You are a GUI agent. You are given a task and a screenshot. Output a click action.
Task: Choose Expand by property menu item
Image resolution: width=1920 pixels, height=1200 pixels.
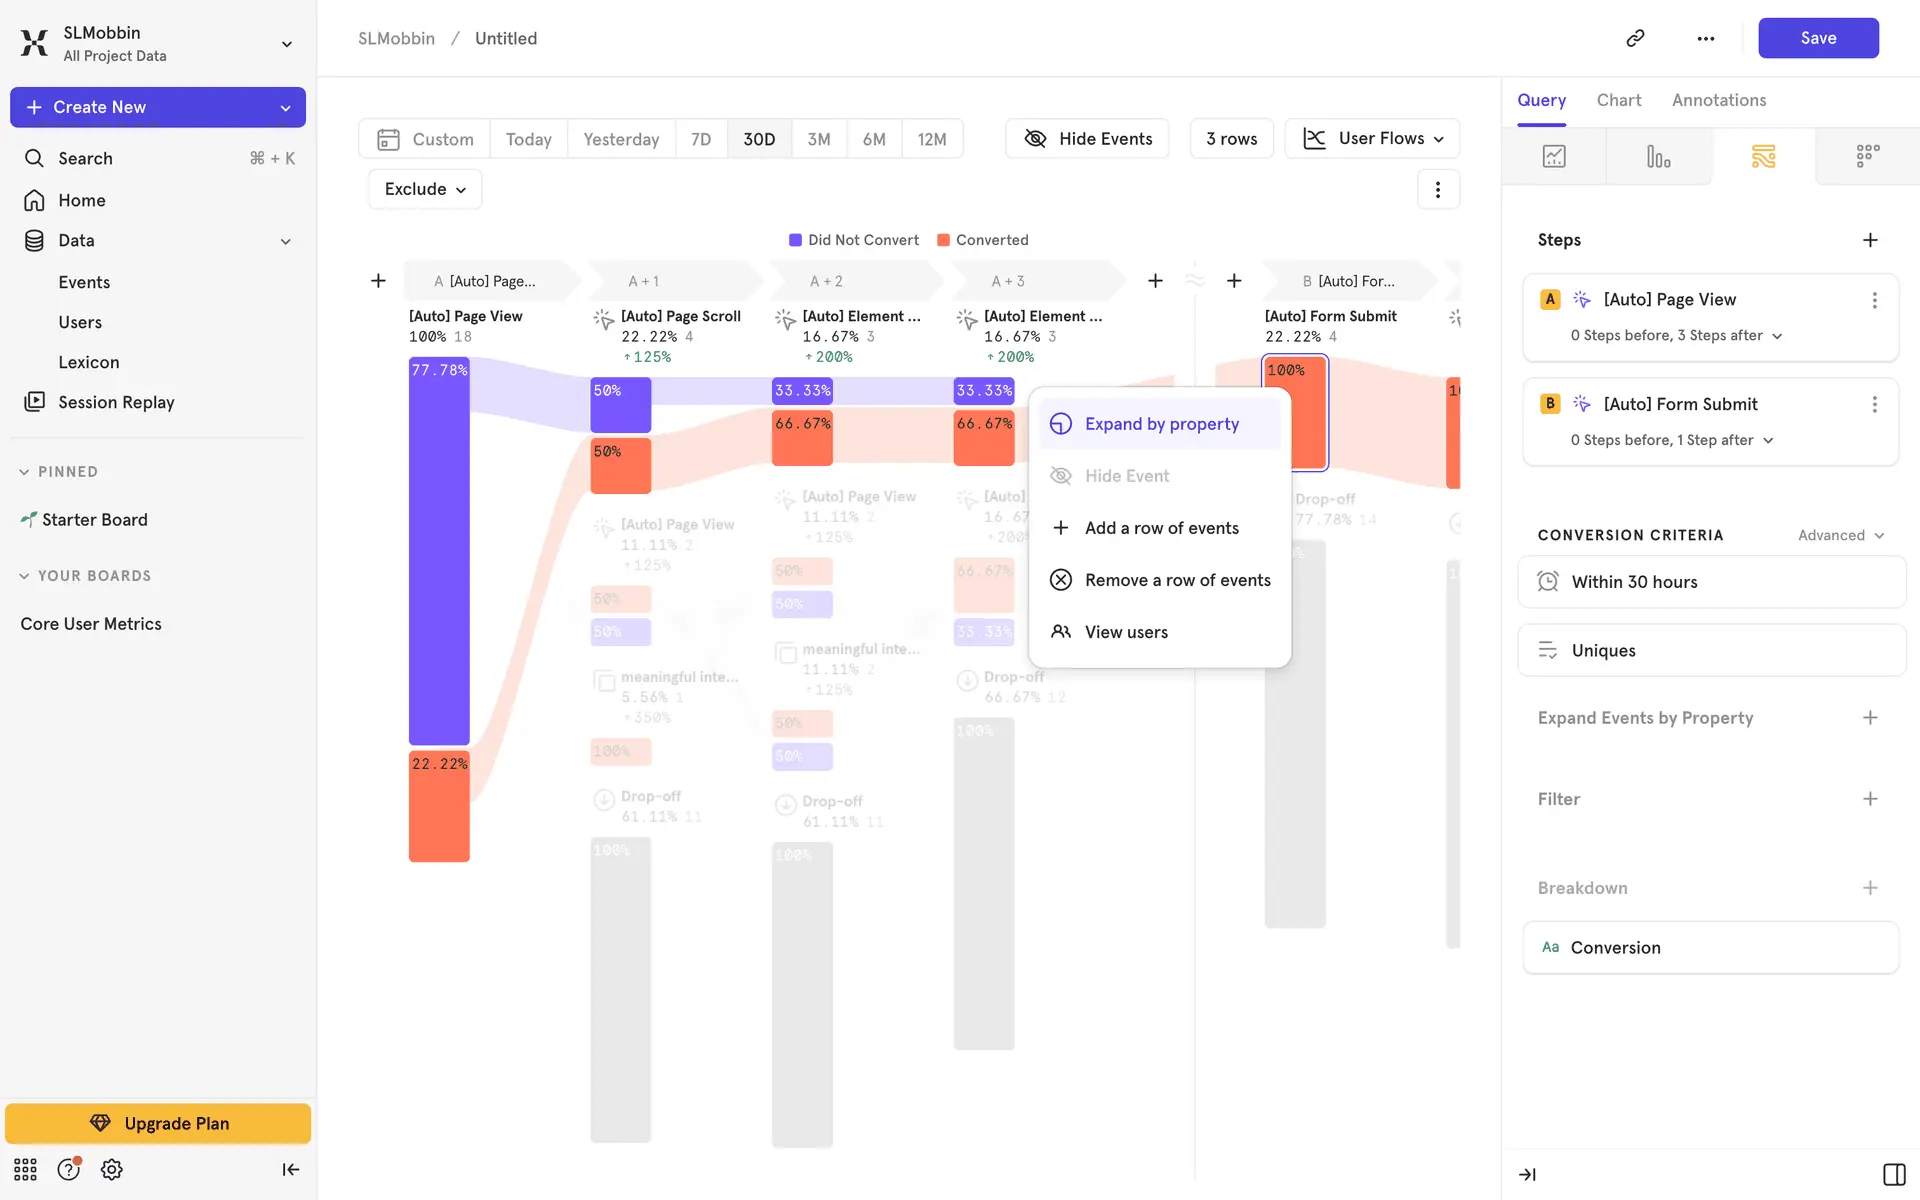pyautogui.click(x=1160, y=424)
